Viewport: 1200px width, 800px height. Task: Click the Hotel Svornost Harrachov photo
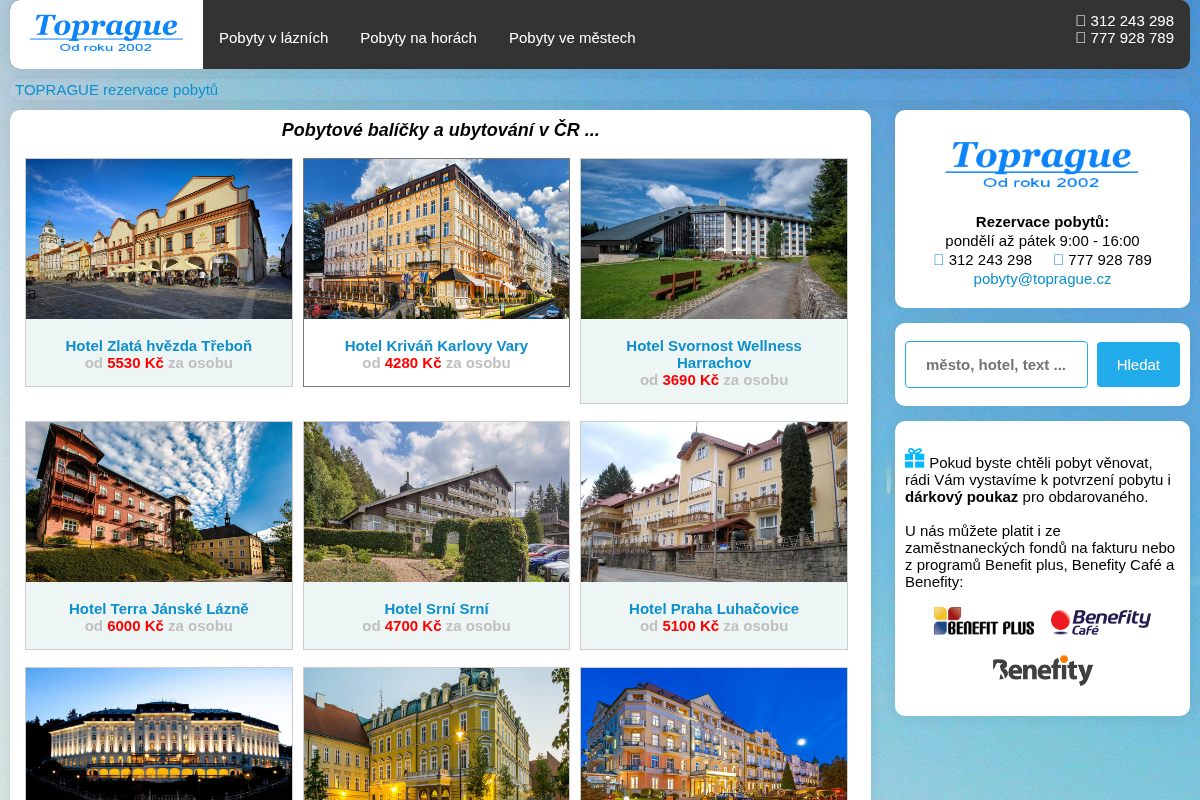pyautogui.click(x=714, y=239)
